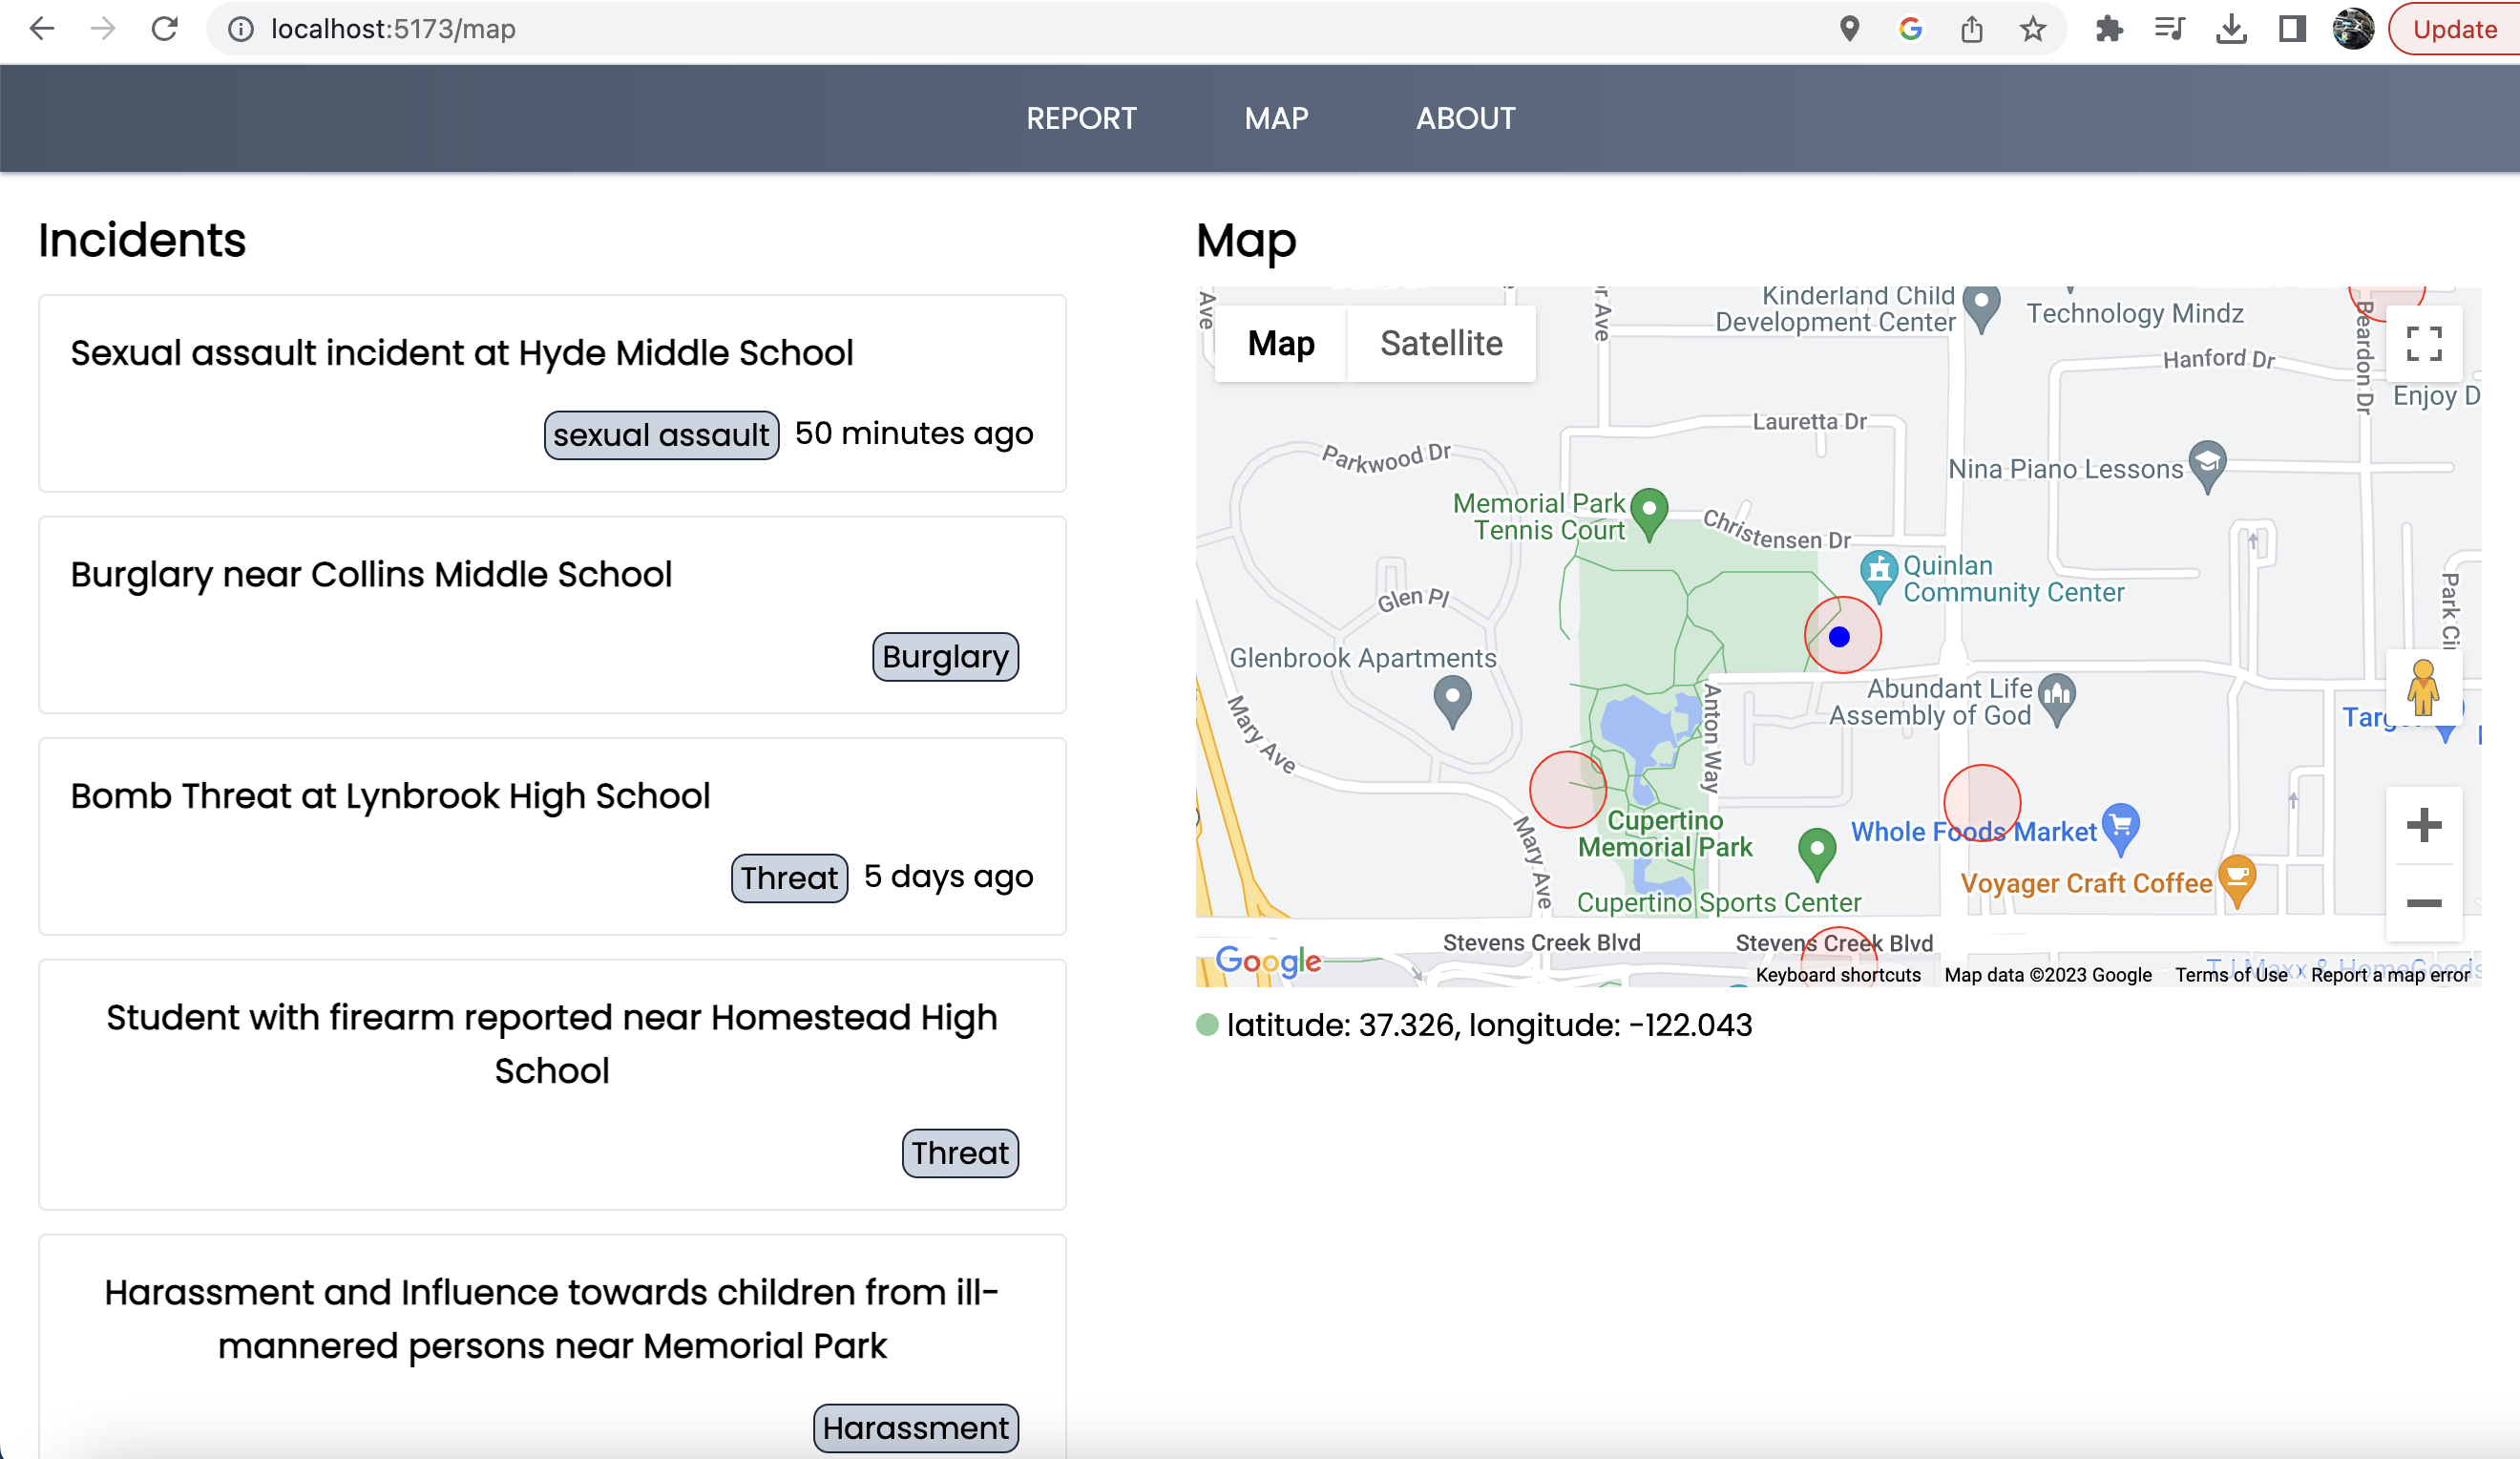Toggle fullscreen map view
The image size is (2520, 1459).
tap(2423, 344)
